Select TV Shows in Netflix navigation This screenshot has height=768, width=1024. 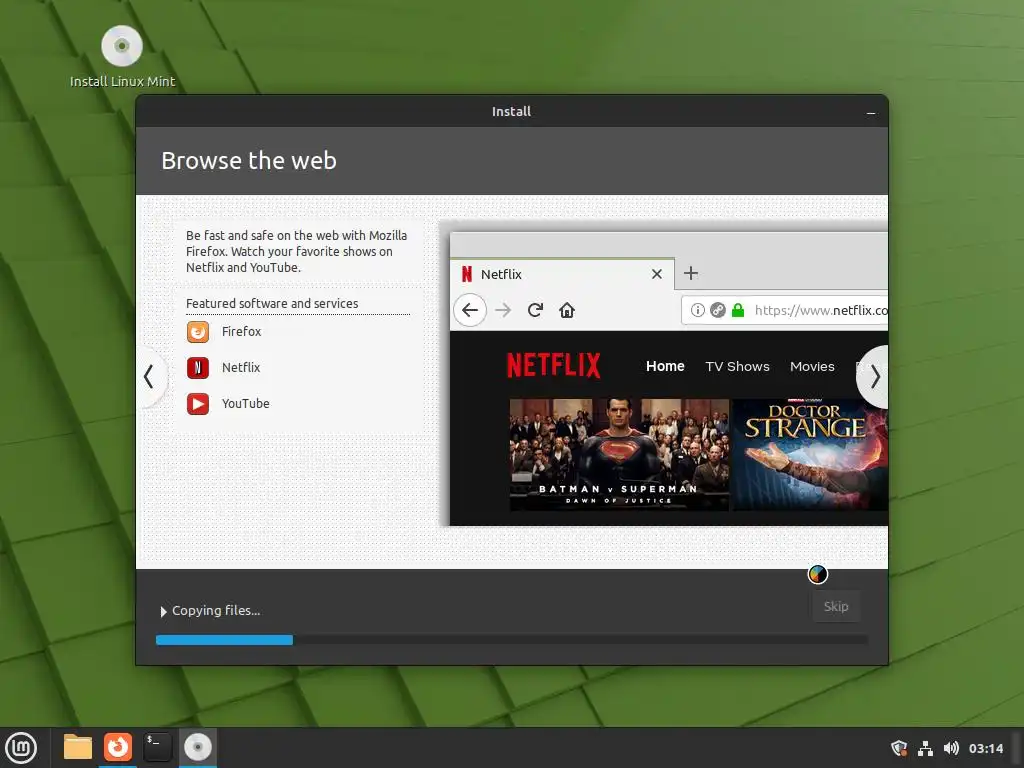[x=737, y=366]
